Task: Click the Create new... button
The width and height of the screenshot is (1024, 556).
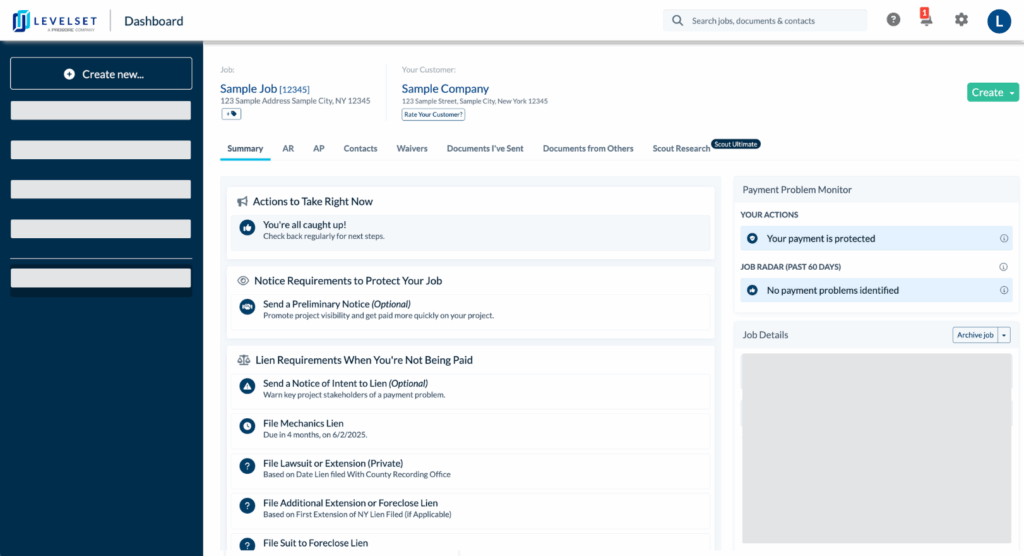Action: click(x=101, y=74)
